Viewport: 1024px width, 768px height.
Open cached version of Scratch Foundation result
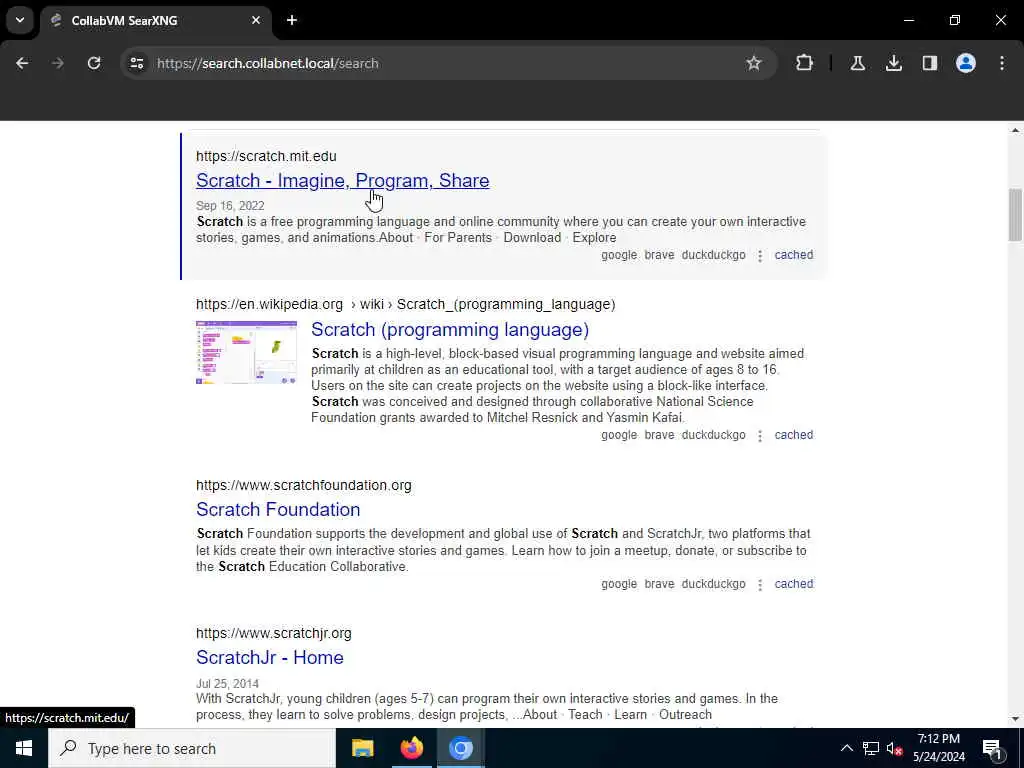click(x=793, y=584)
